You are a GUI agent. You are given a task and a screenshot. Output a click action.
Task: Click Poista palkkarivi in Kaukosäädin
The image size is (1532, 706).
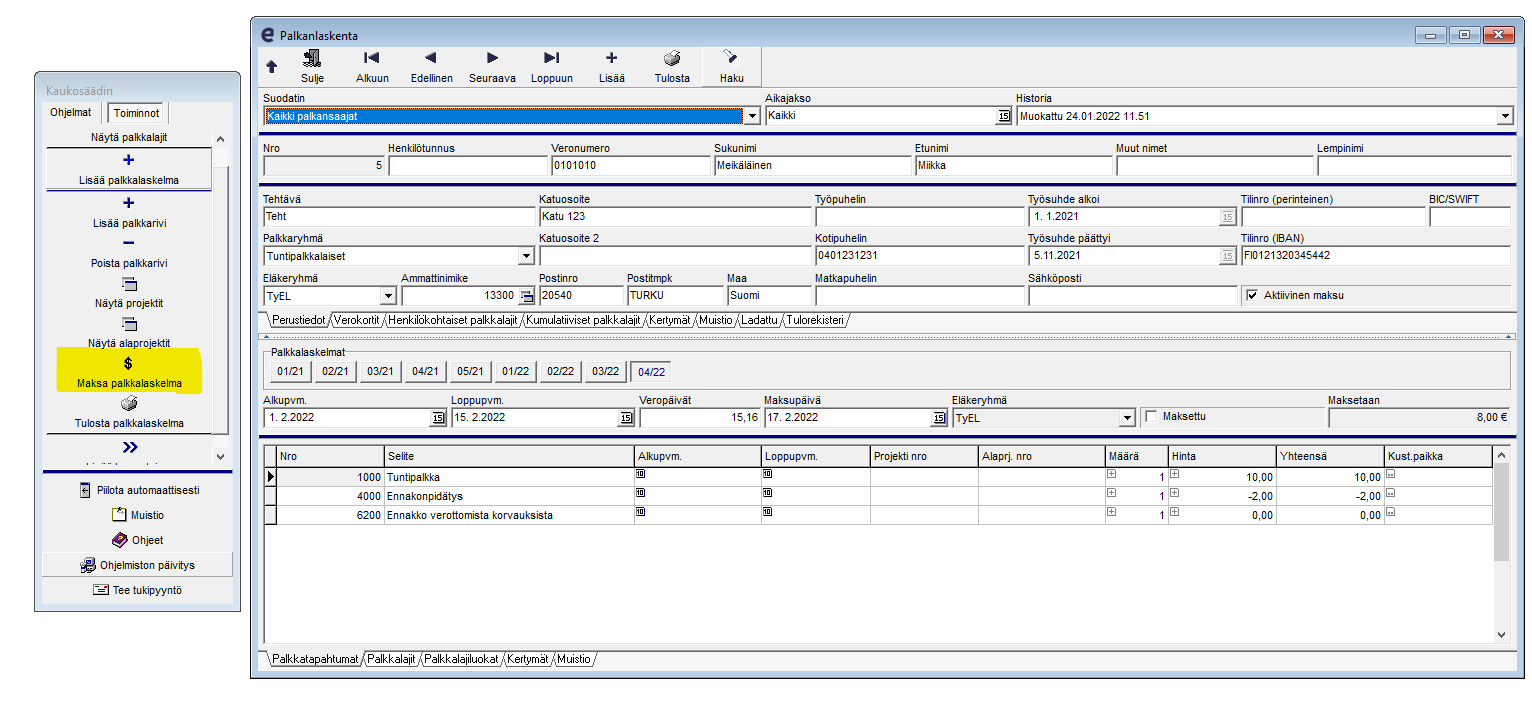128,252
